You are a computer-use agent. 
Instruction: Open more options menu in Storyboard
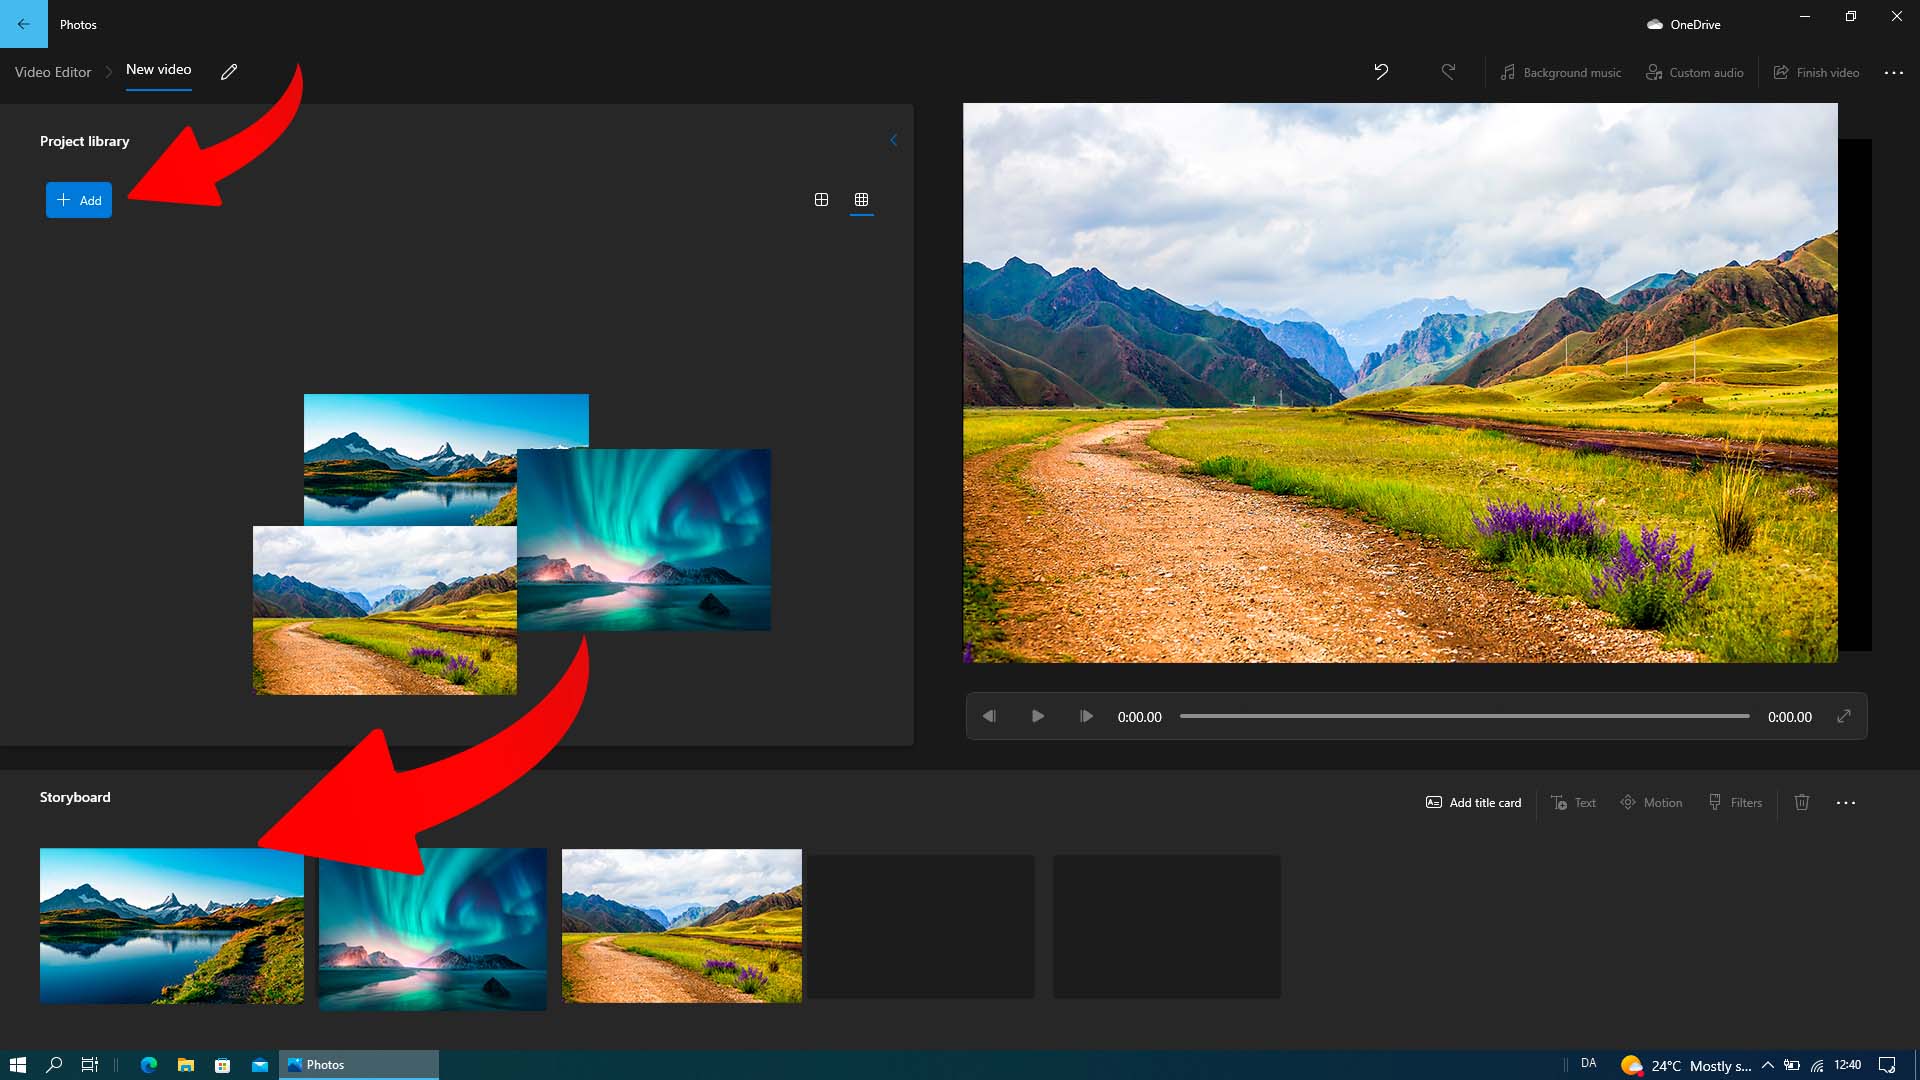point(1847,802)
